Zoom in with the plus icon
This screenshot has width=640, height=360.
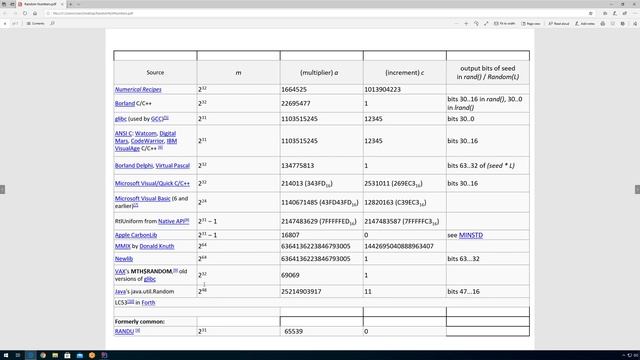[x=466, y=24]
